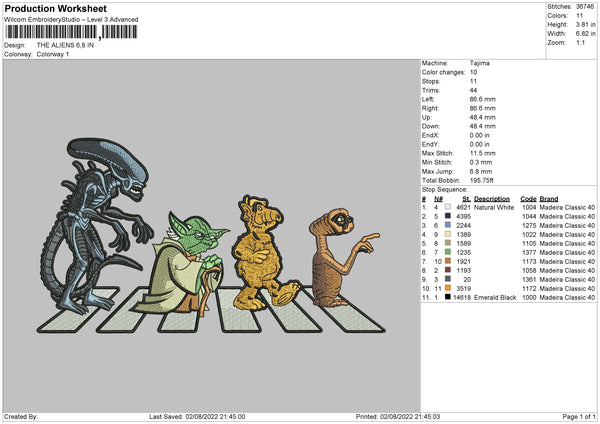Click the St. column header
The width and height of the screenshot is (600, 424).
(466, 199)
